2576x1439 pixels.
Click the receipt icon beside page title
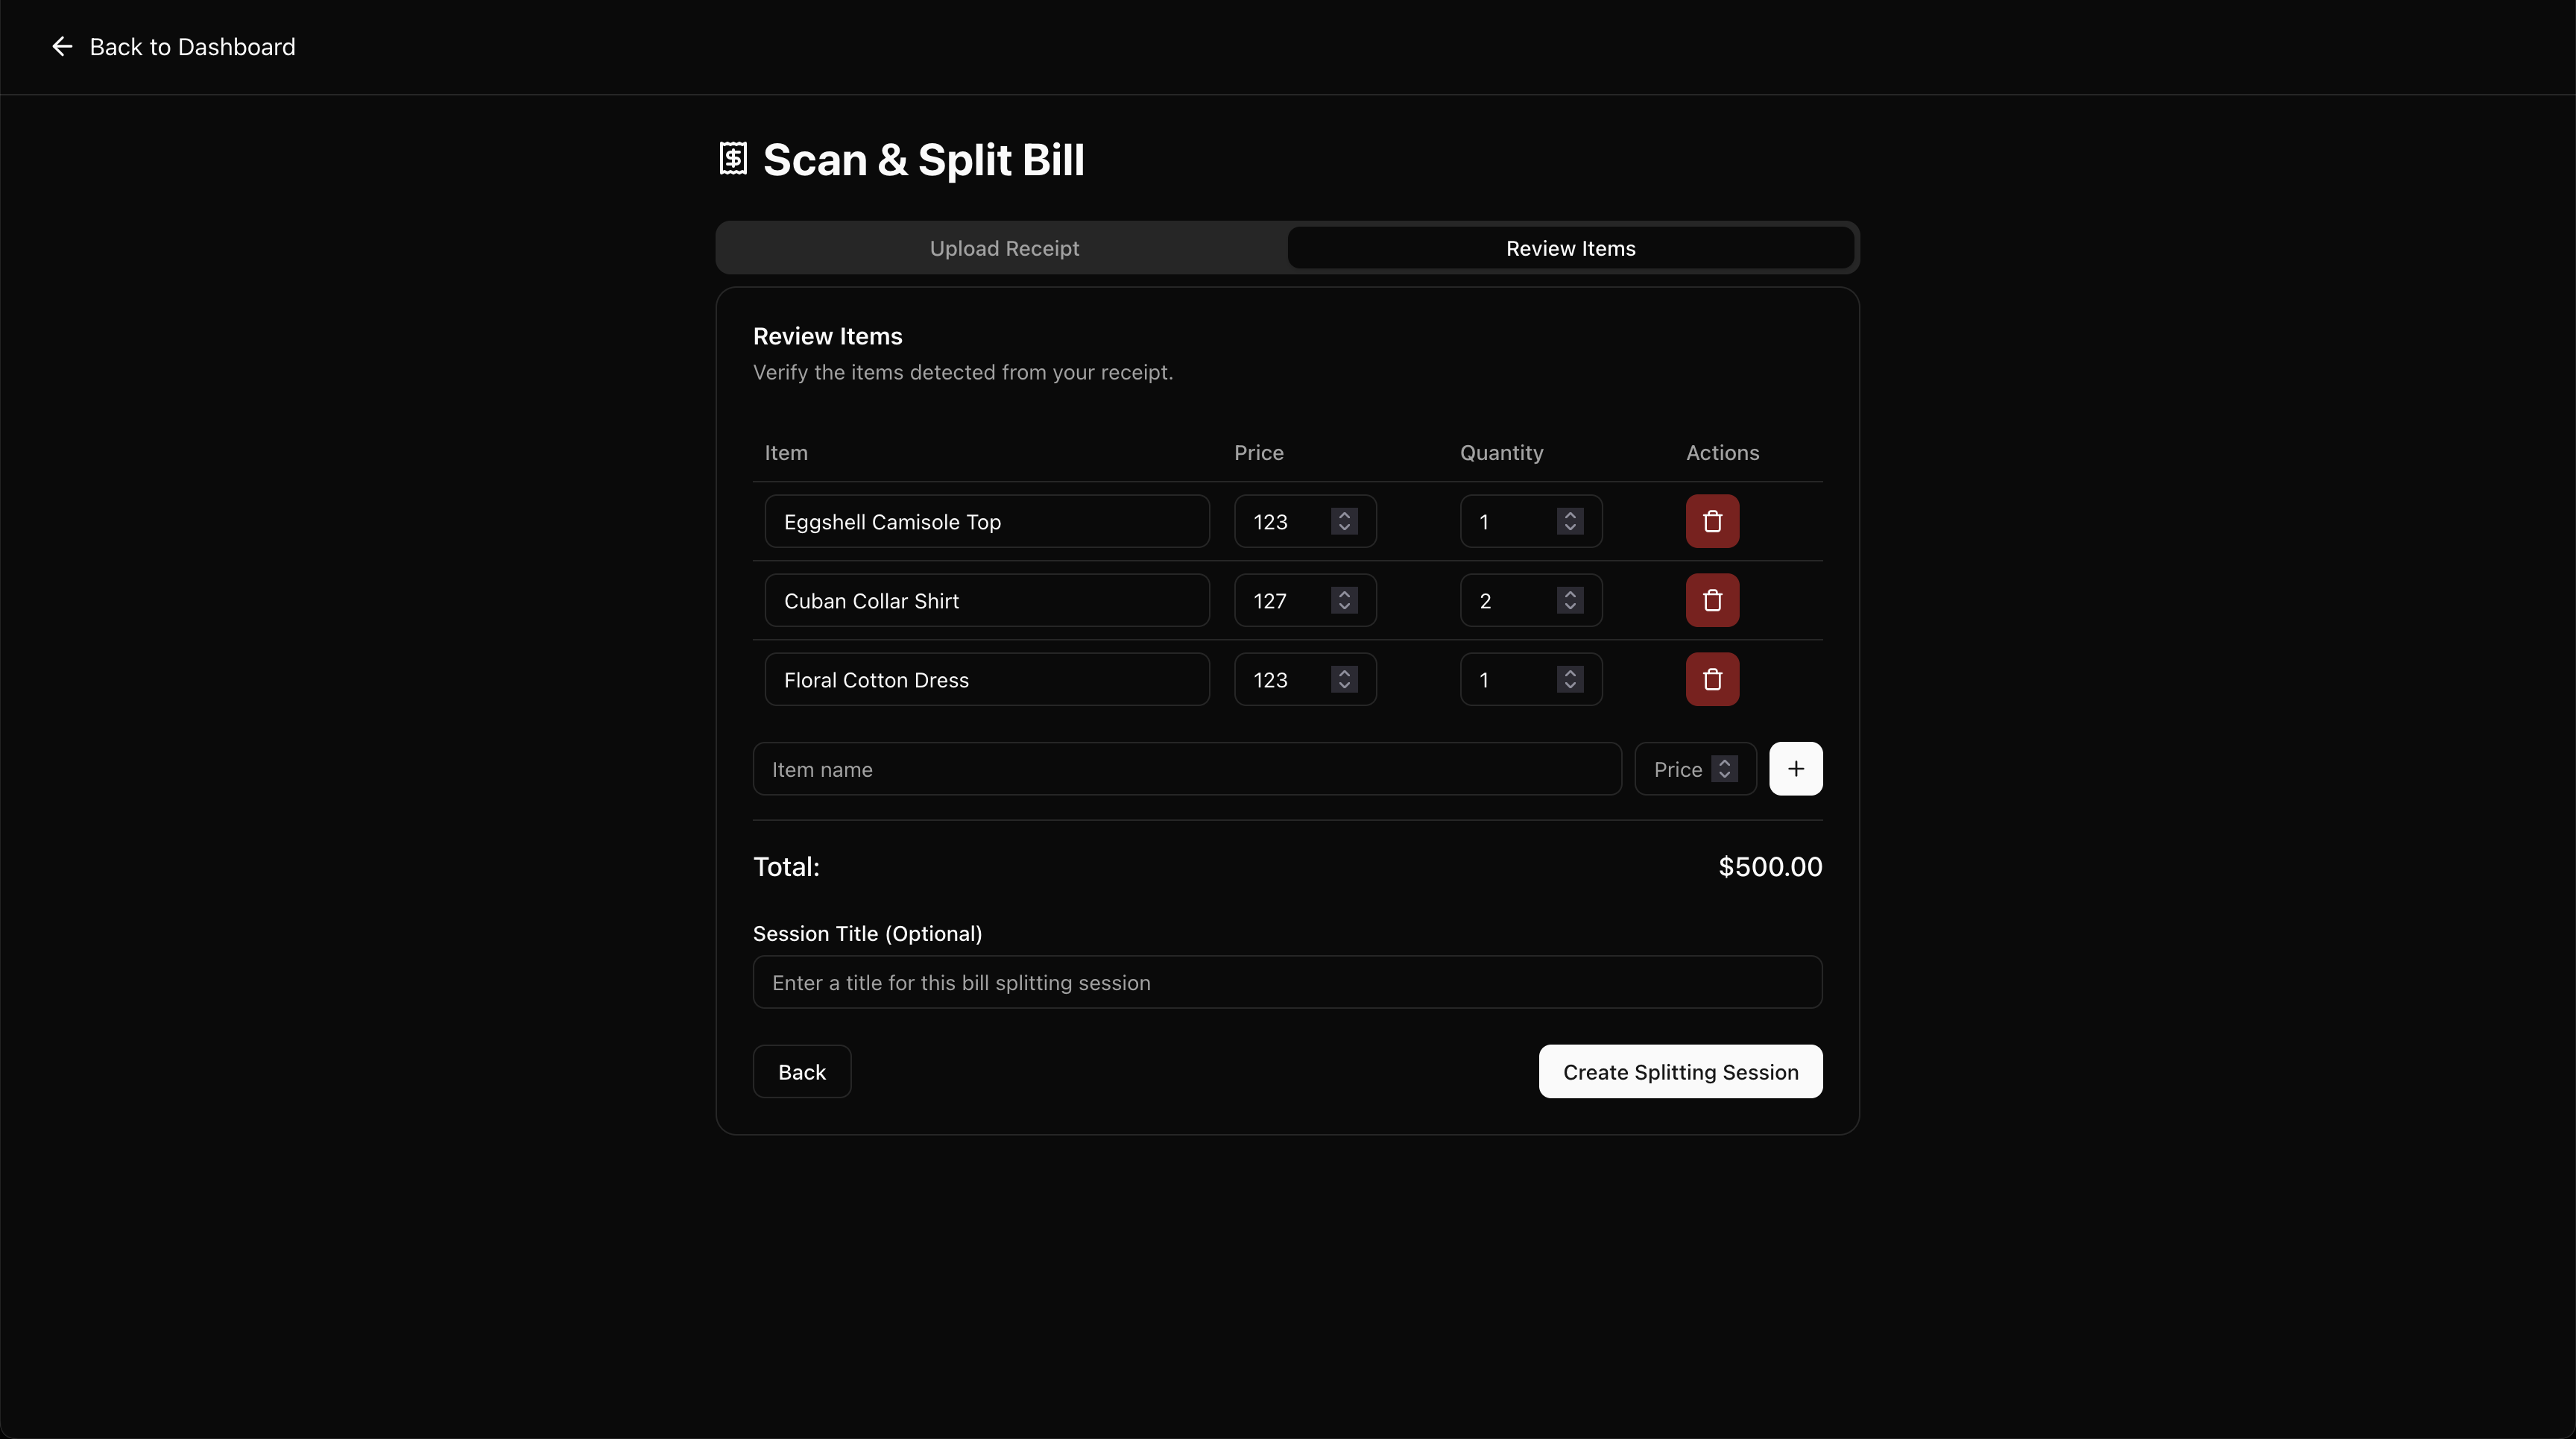click(x=733, y=159)
